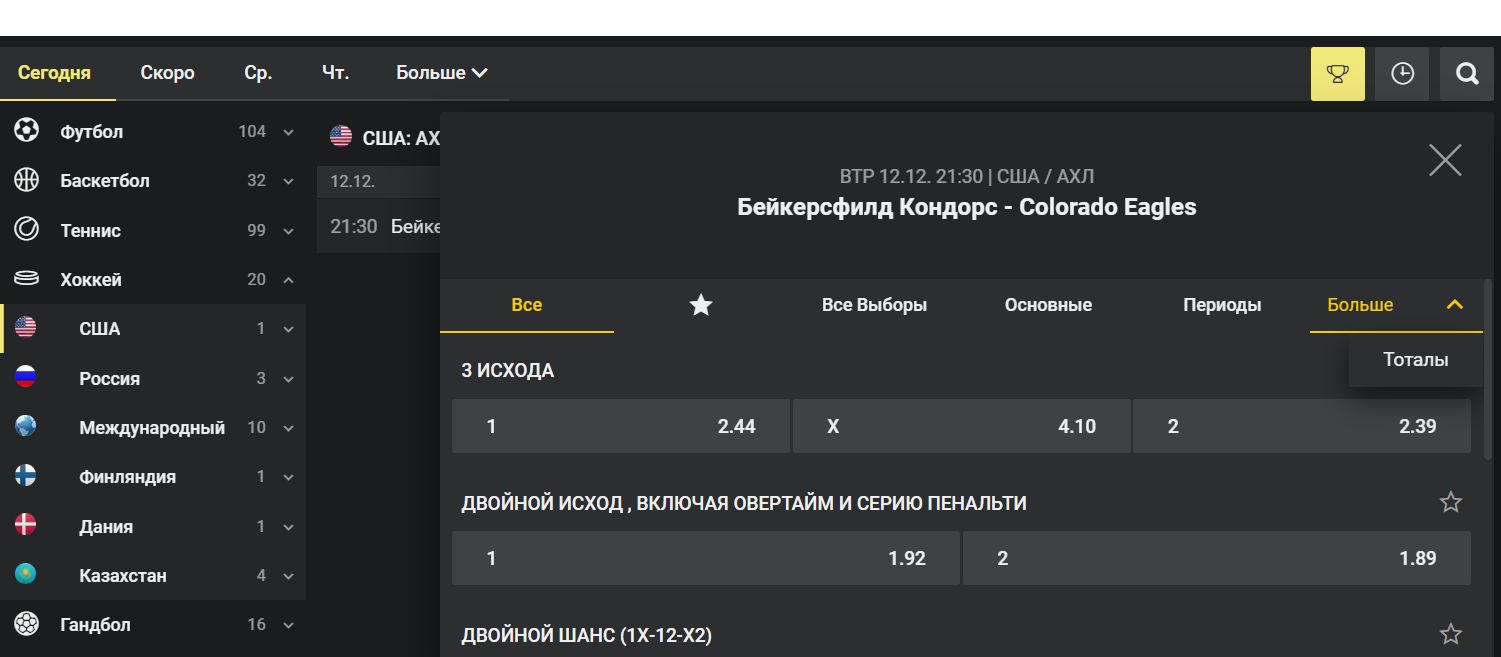Open the trophy competitions icon
The image size is (1501, 657).
[1337, 74]
